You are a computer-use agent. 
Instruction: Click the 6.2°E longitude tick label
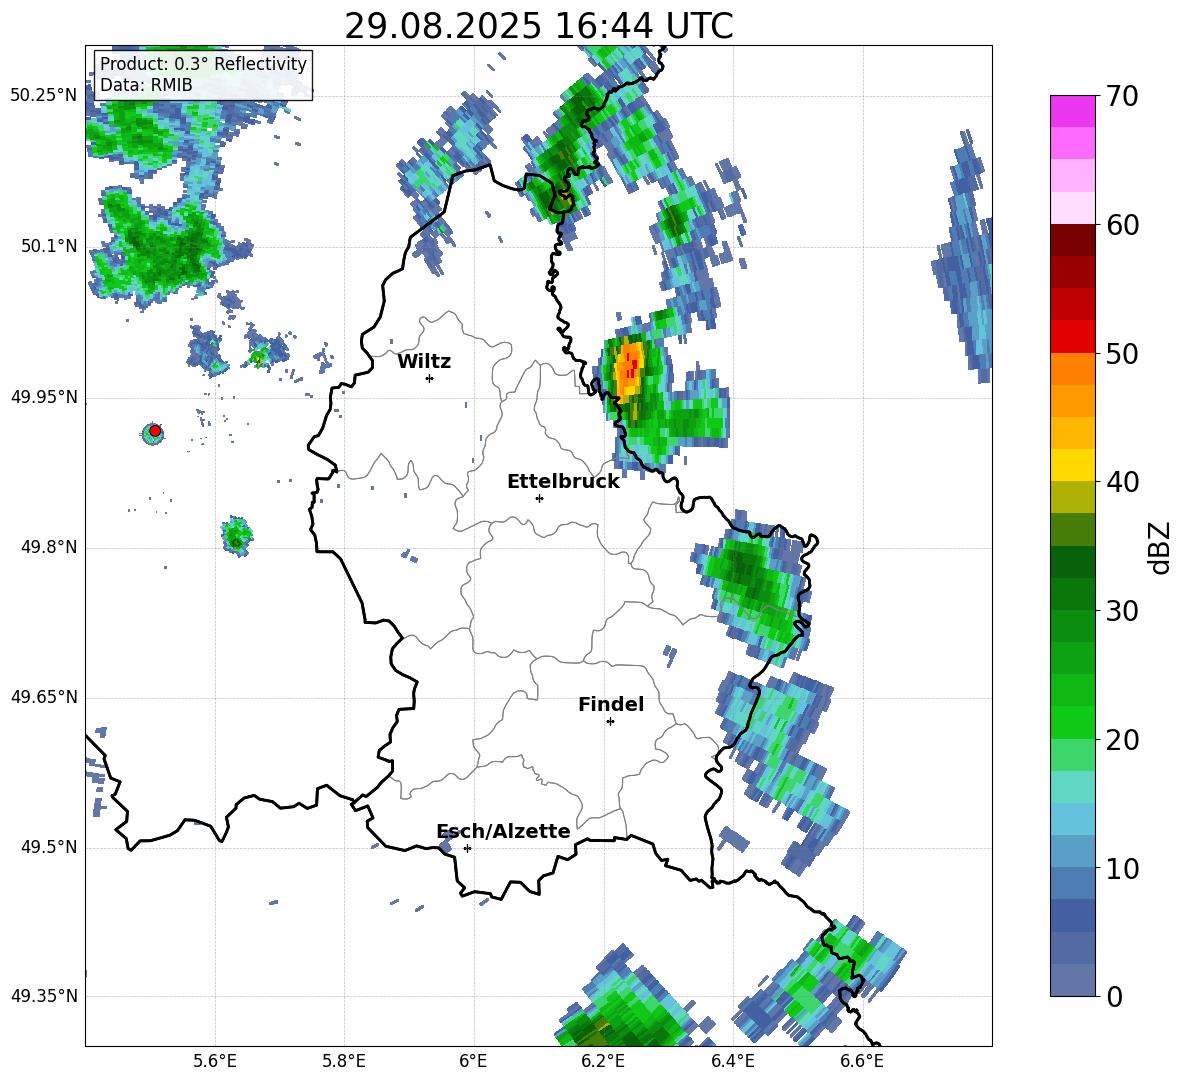point(603,1061)
